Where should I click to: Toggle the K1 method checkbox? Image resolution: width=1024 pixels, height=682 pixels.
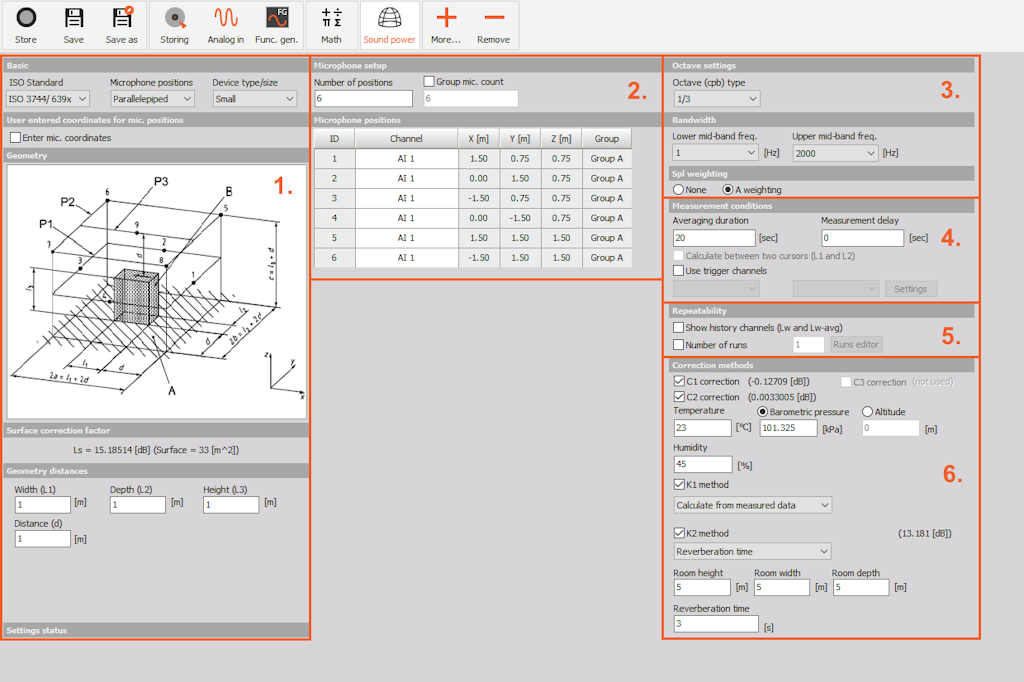pos(679,484)
